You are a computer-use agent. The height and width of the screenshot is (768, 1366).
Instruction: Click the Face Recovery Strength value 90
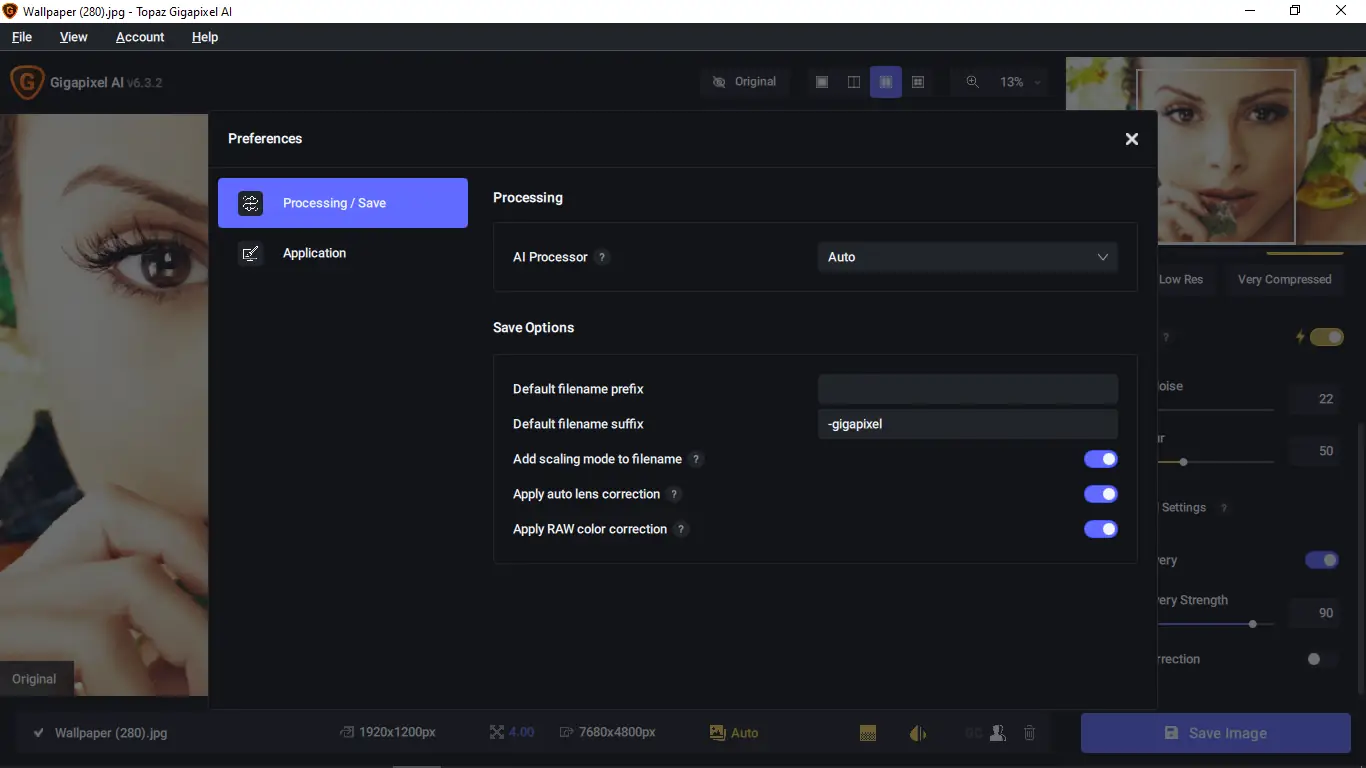[x=1315, y=613]
